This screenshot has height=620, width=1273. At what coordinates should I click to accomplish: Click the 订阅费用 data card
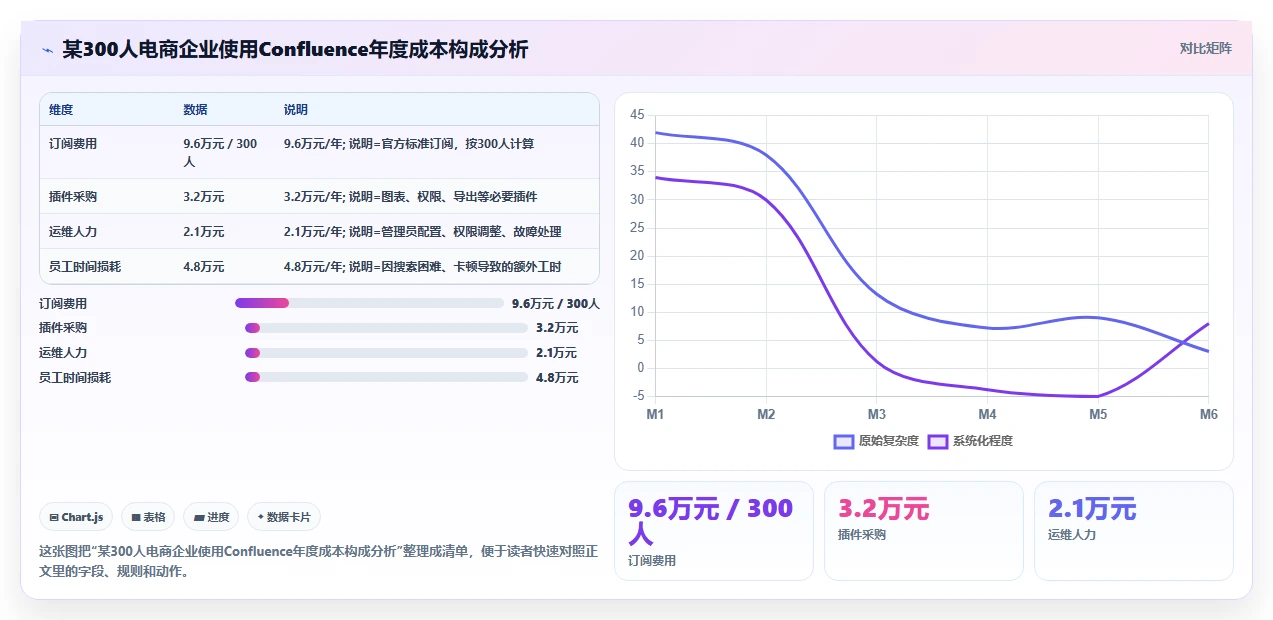[x=714, y=531]
